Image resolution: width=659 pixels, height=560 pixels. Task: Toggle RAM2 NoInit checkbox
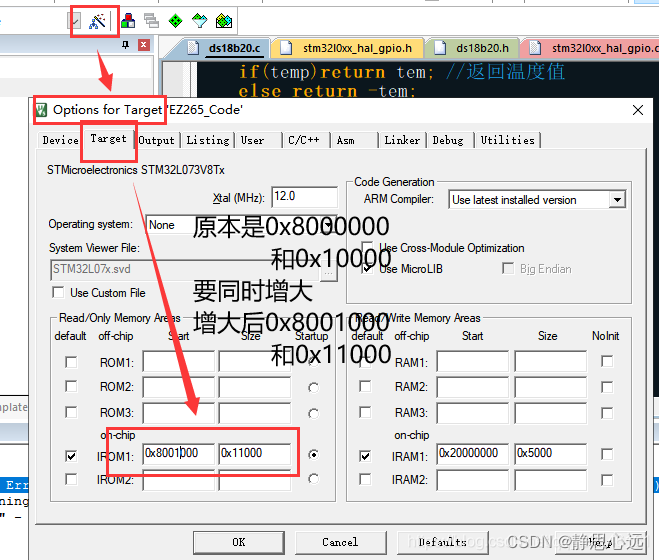click(607, 387)
